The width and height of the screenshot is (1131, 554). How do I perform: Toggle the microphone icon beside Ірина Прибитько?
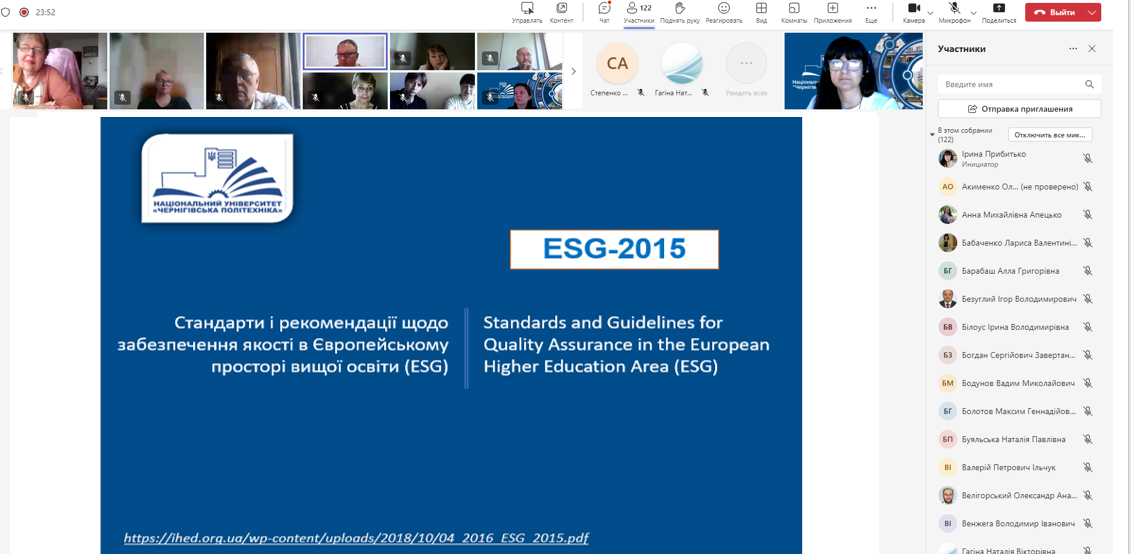[1088, 159]
